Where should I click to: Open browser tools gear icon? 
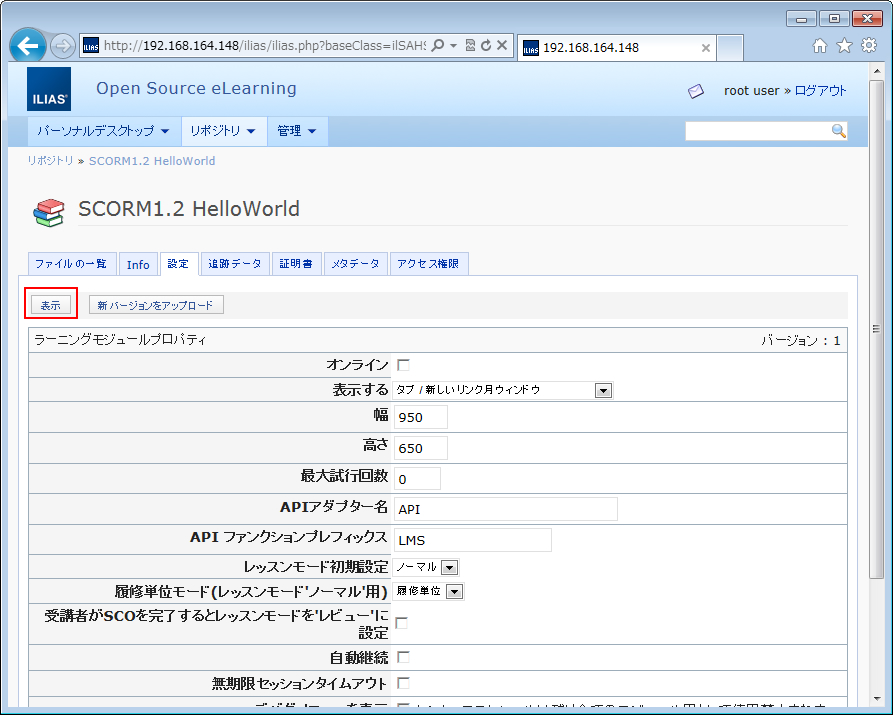[x=868, y=46]
